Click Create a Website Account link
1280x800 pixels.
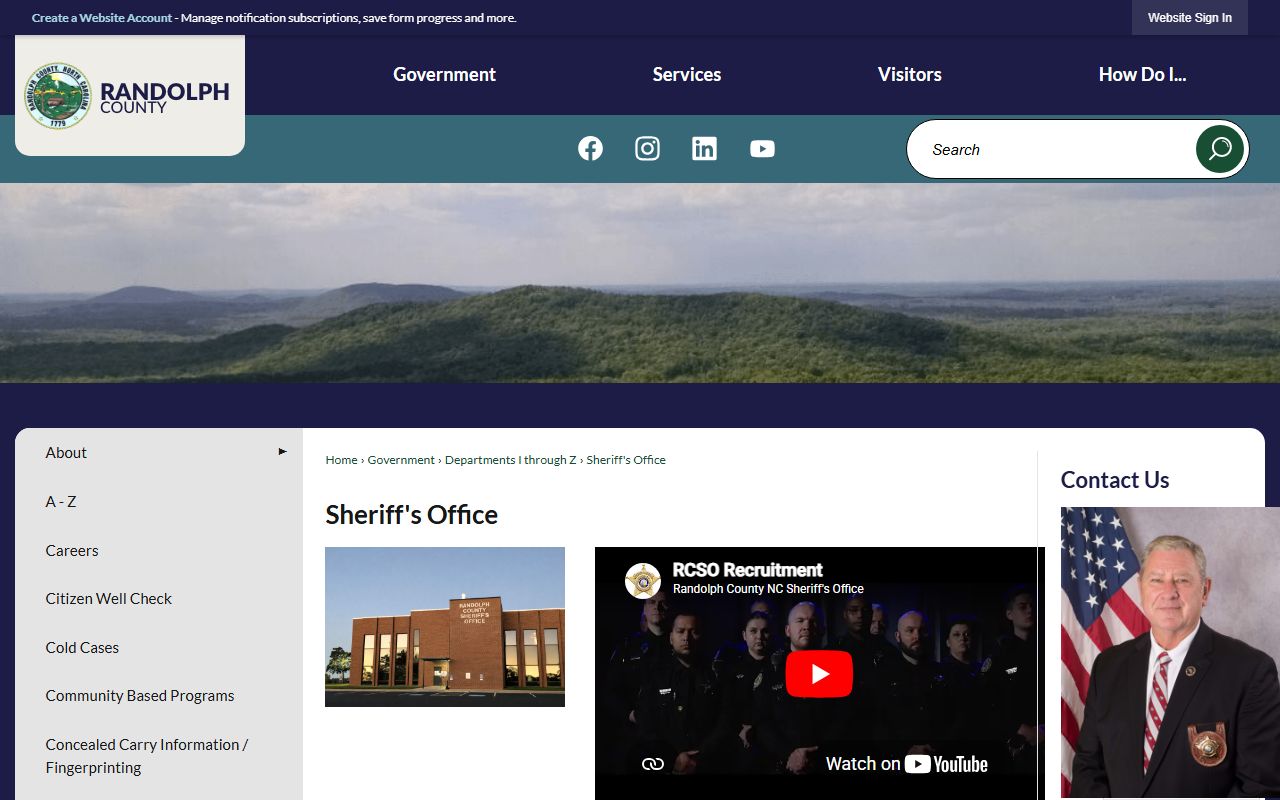[x=102, y=18]
